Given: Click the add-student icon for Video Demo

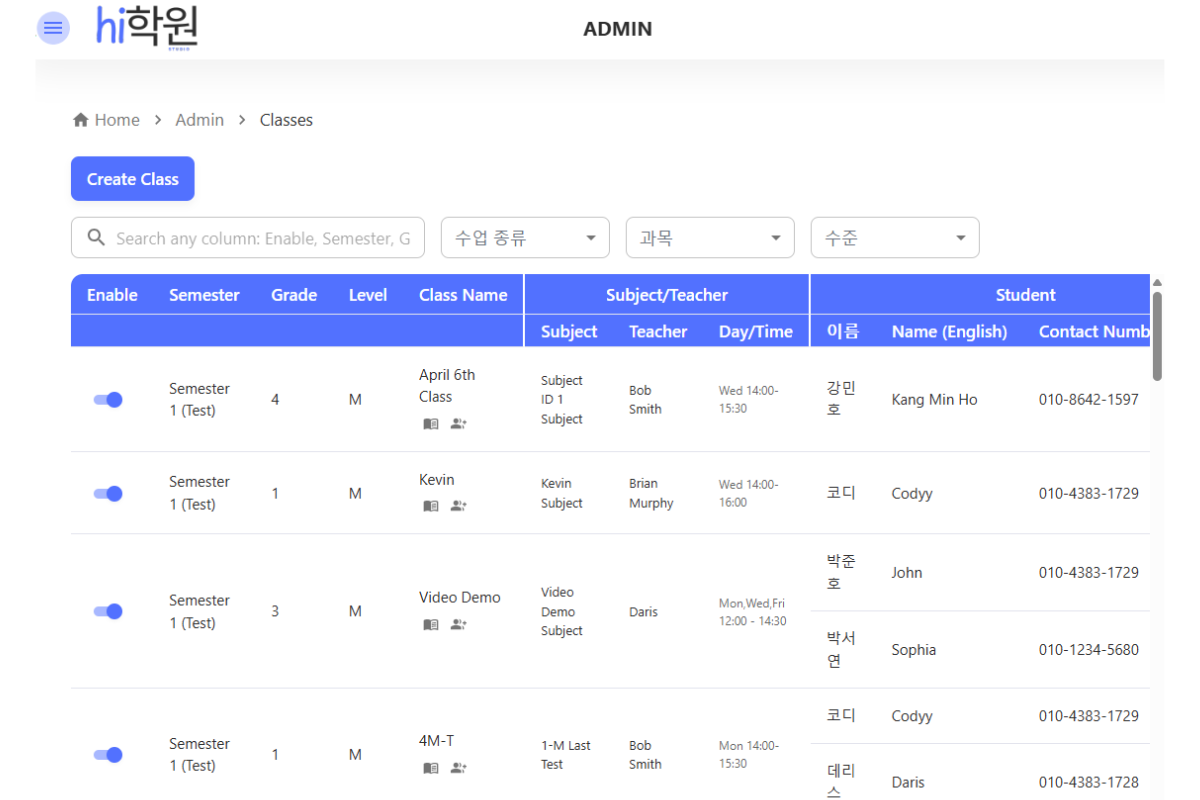Looking at the screenshot, I should click(457, 623).
